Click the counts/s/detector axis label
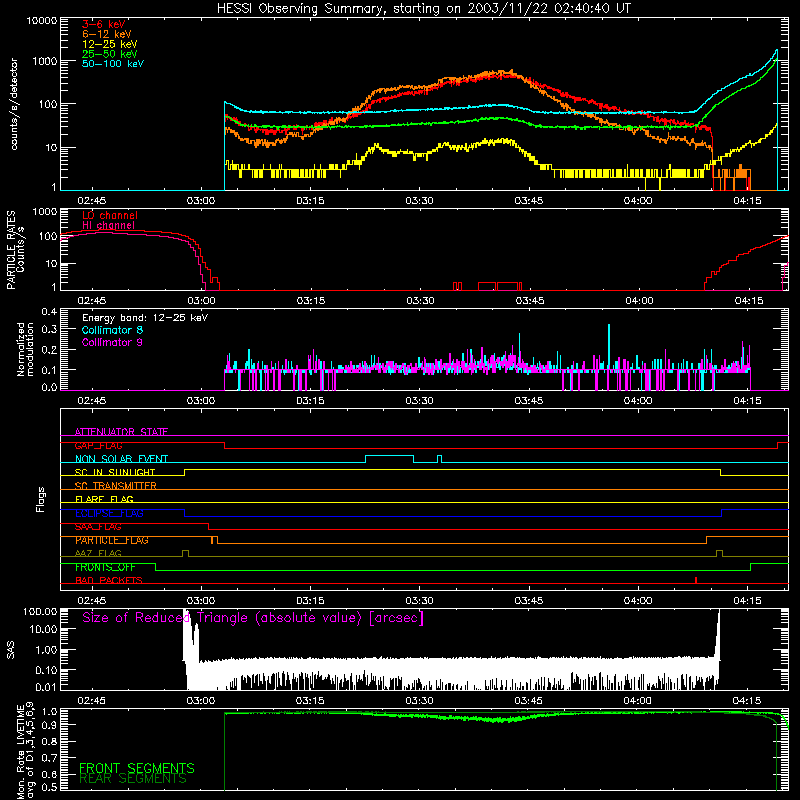This screenshot has width=800, height=800. [14, 104]
